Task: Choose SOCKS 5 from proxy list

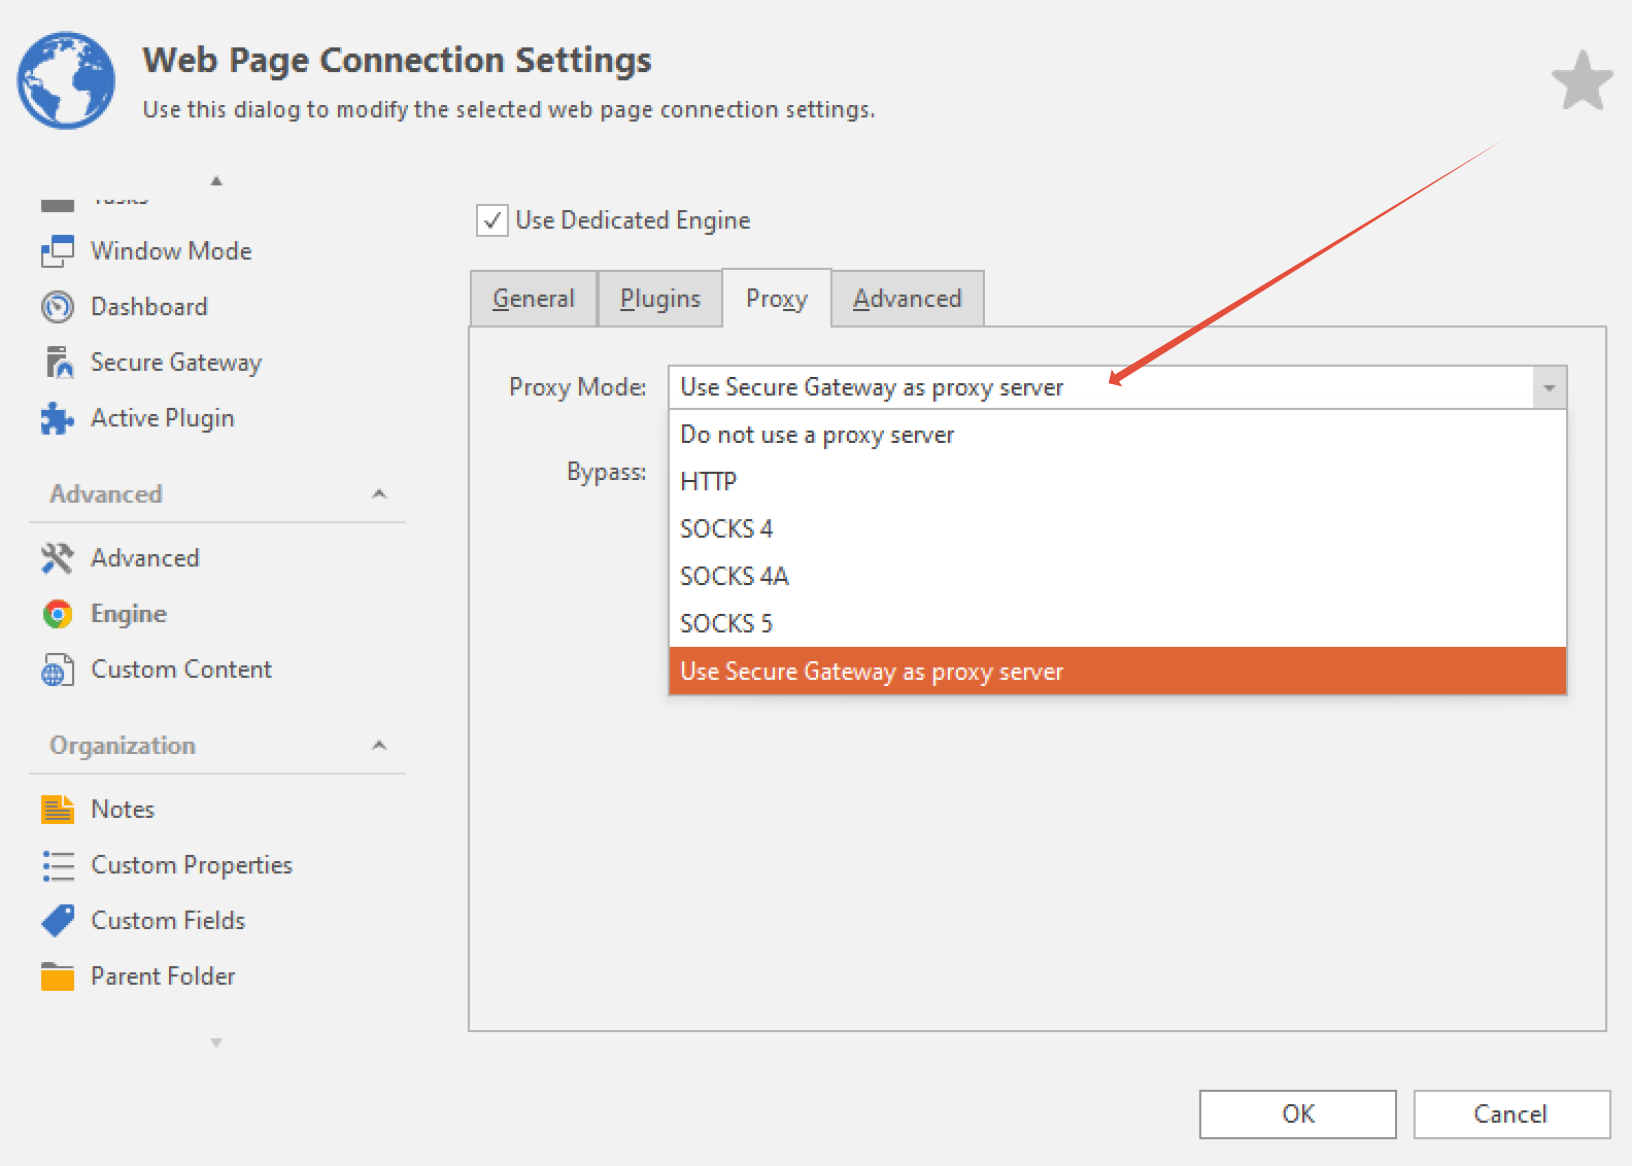Action: (727, 624)
